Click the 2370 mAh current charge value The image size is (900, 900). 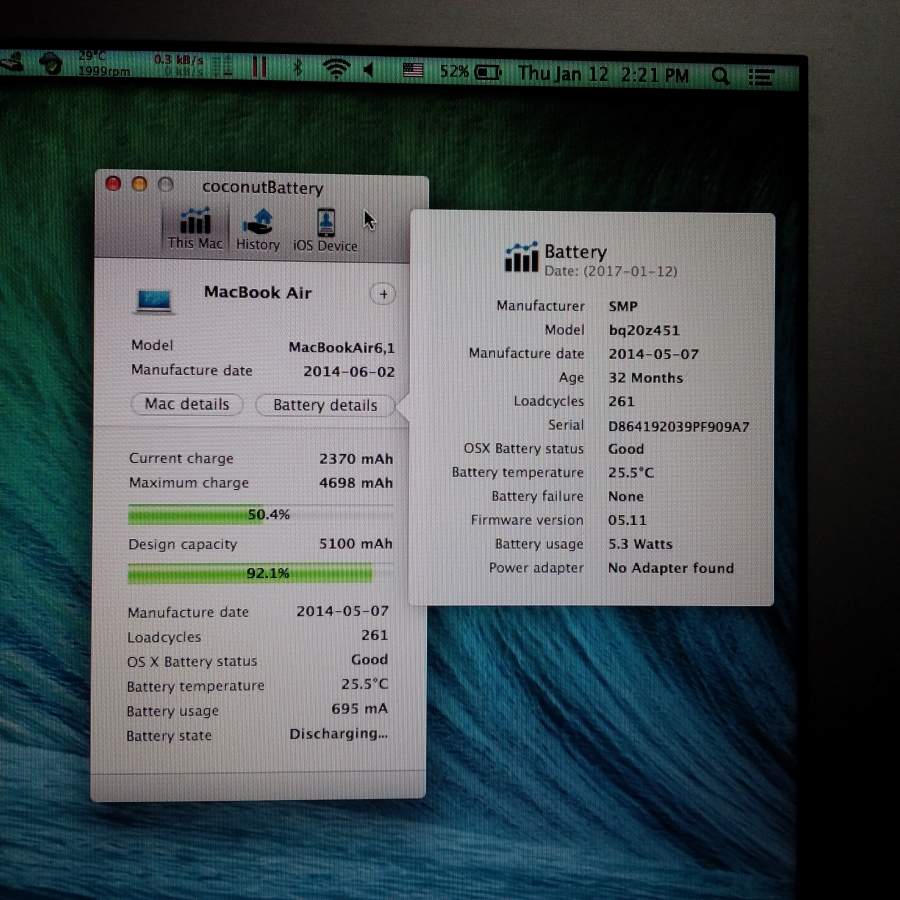pyautogui.click(x=356, y=459)
